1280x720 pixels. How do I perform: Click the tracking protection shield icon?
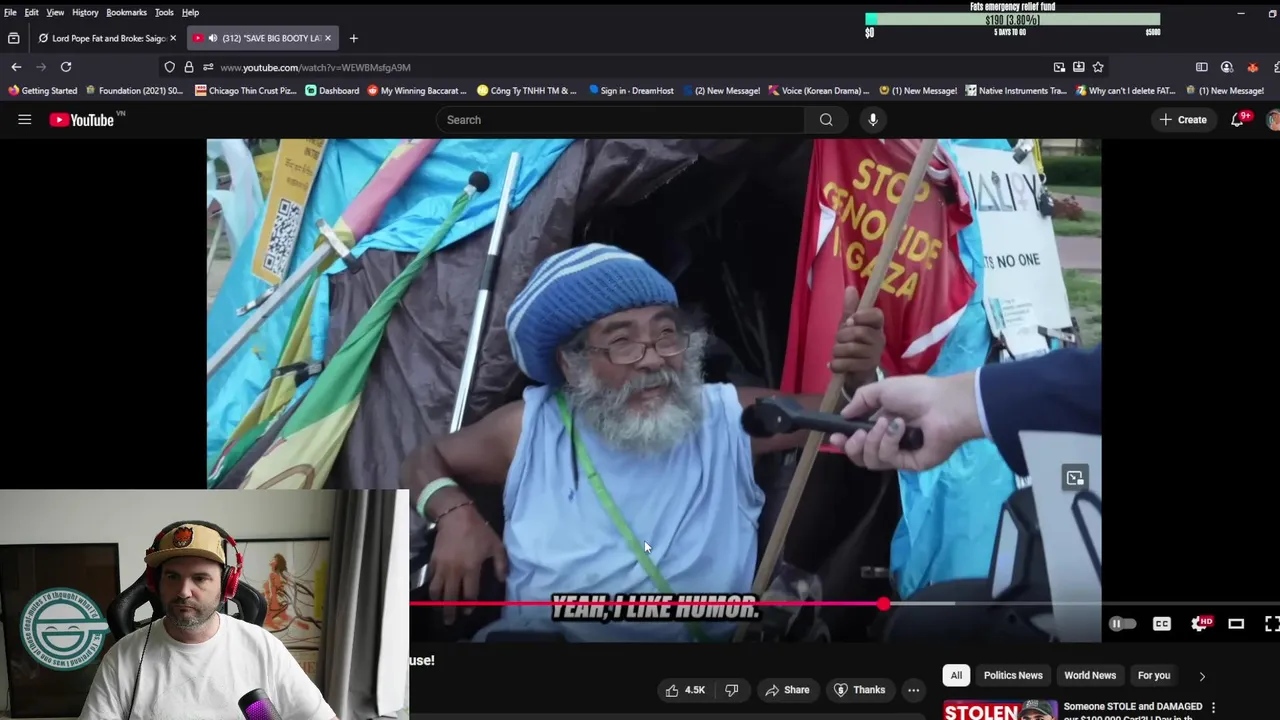coord(170,67)
